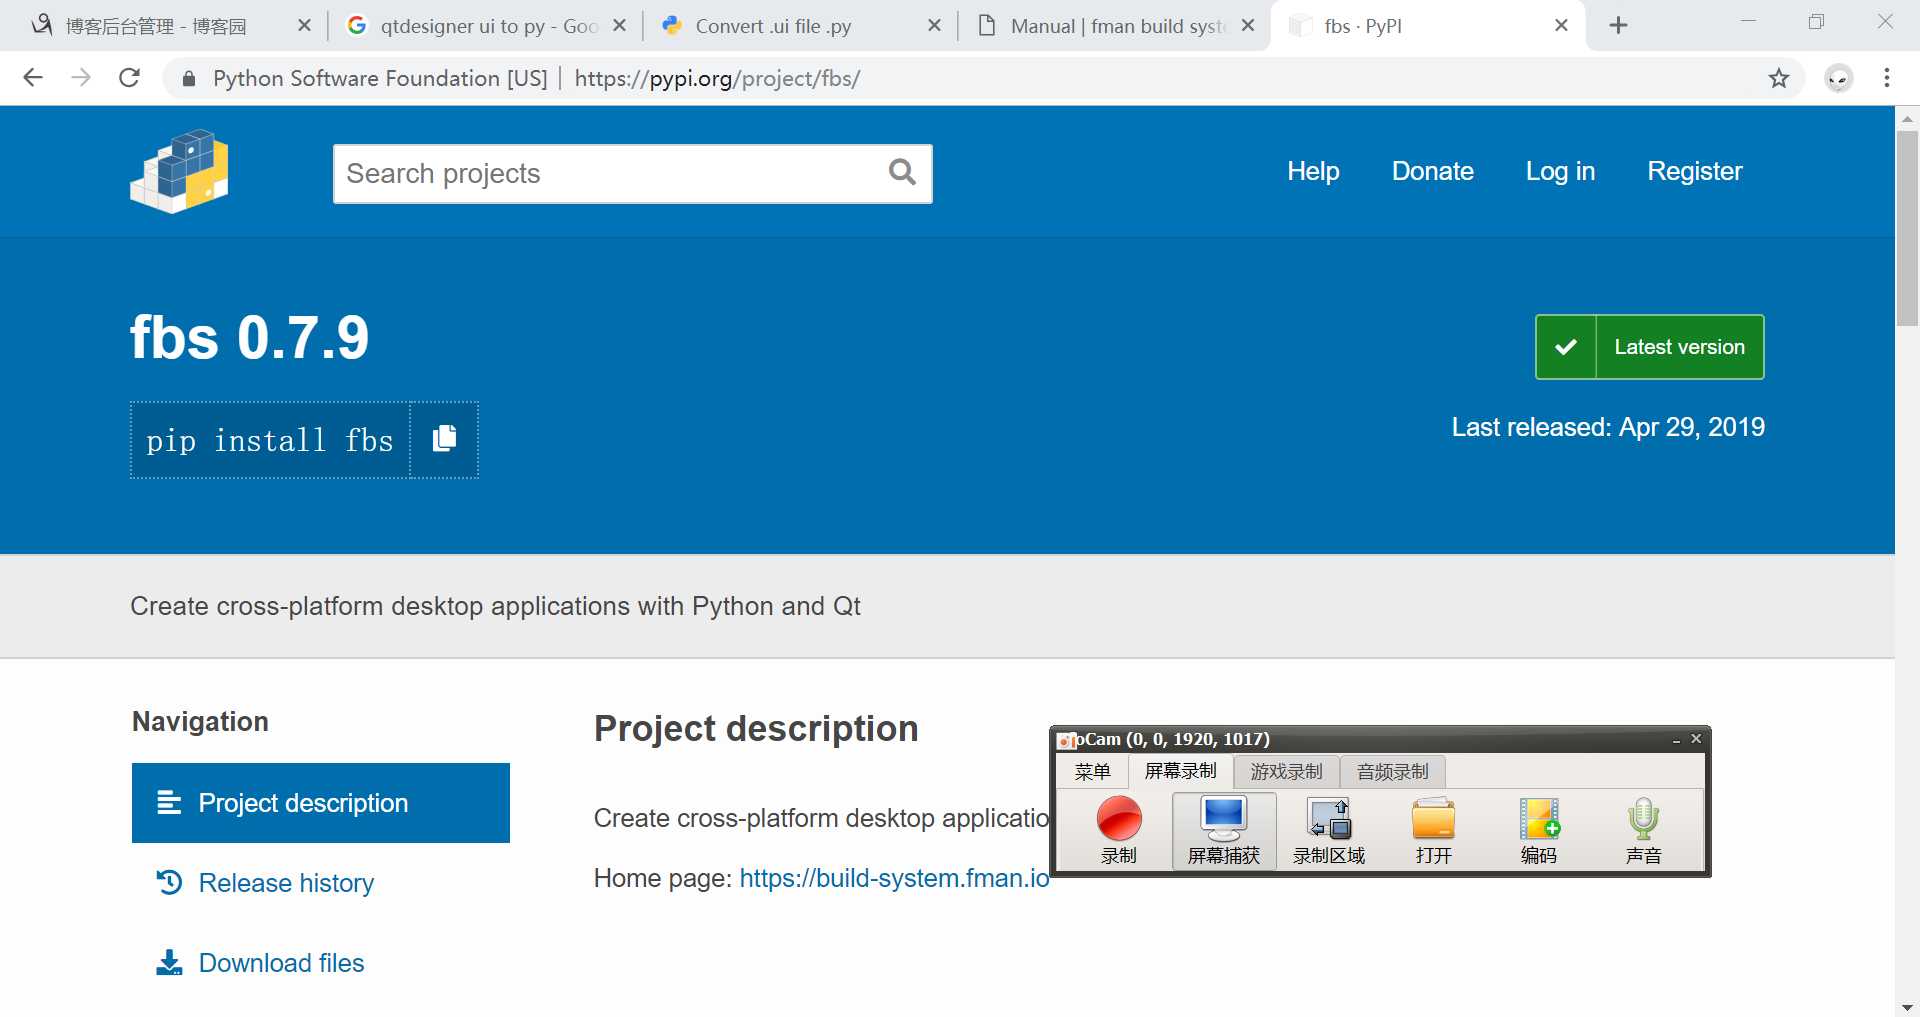Close the qtdesigner ui to py tab
Viewport: 1920px width, 1017px height.
point(620,26)
